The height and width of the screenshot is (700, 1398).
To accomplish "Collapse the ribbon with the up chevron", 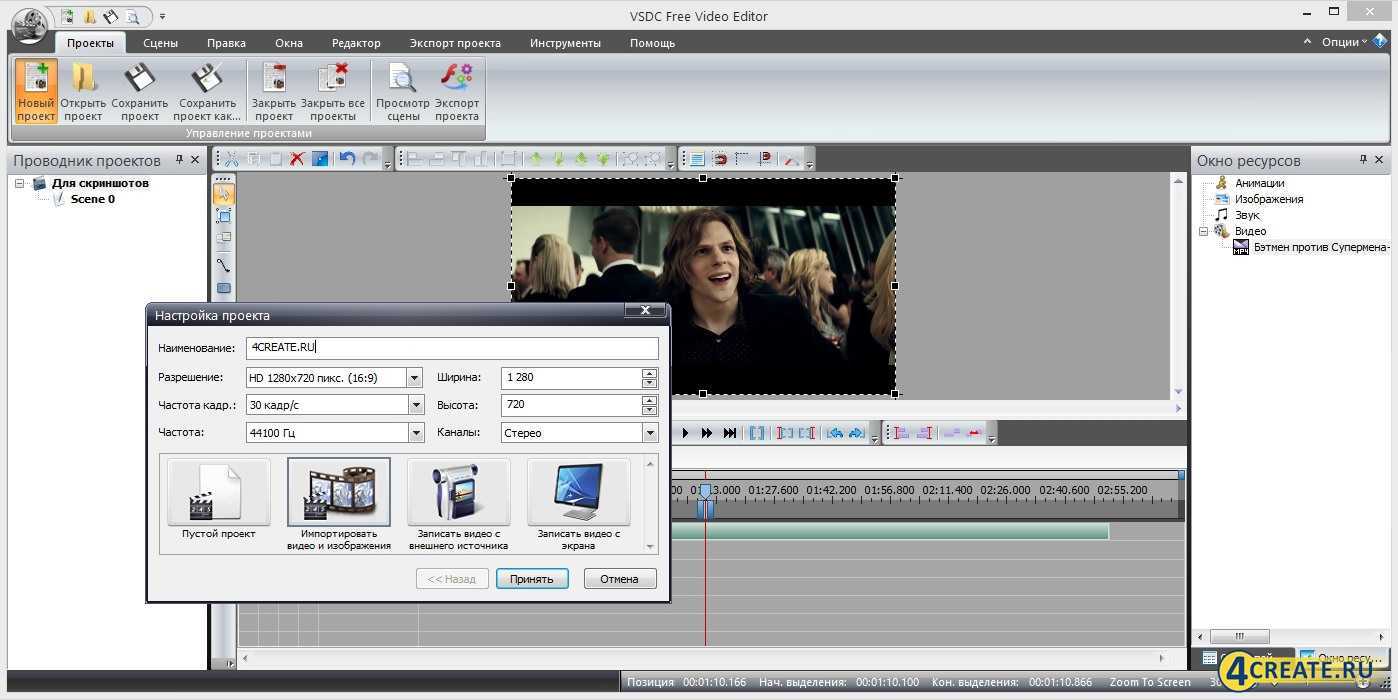I will [1308, 42].
